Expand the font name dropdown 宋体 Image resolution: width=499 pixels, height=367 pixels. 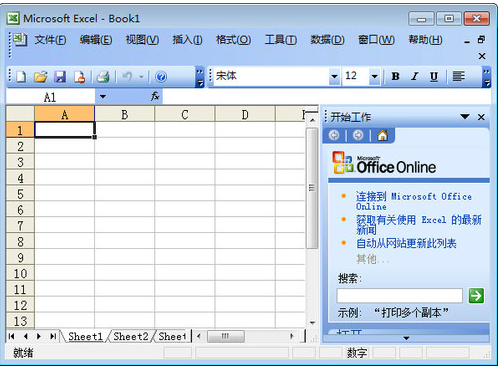pos(334,77)
